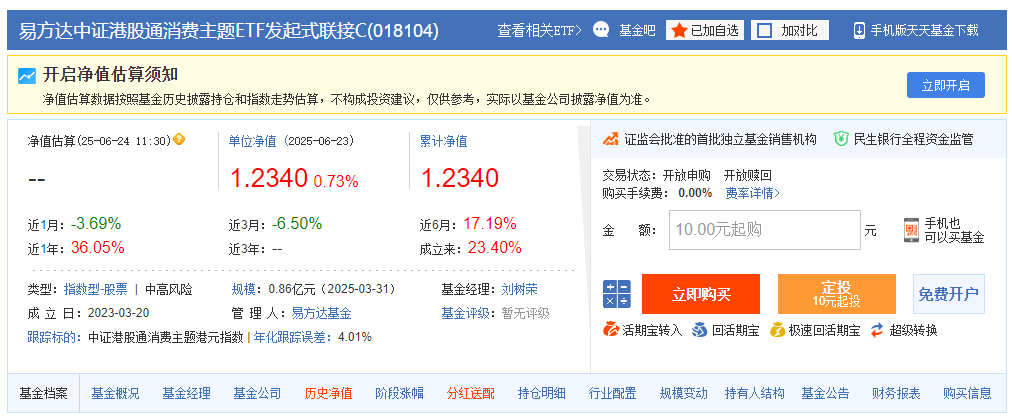Click the 基金吧 chat bubble icon
Image resolution: width=1012 pixels, height=417 pixels.
click(x=601, y=30)
